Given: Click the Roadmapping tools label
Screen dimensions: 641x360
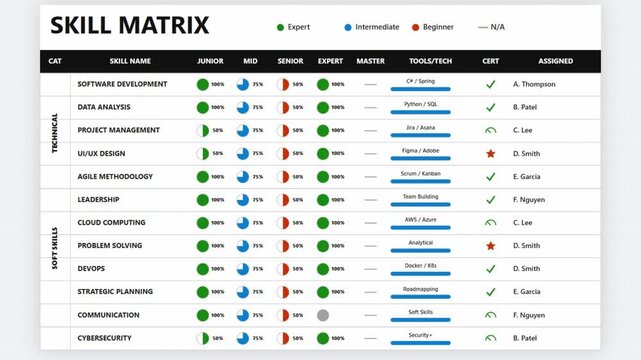Looking at the screenshot, I should pyautogui.click(x=420, y=289).
